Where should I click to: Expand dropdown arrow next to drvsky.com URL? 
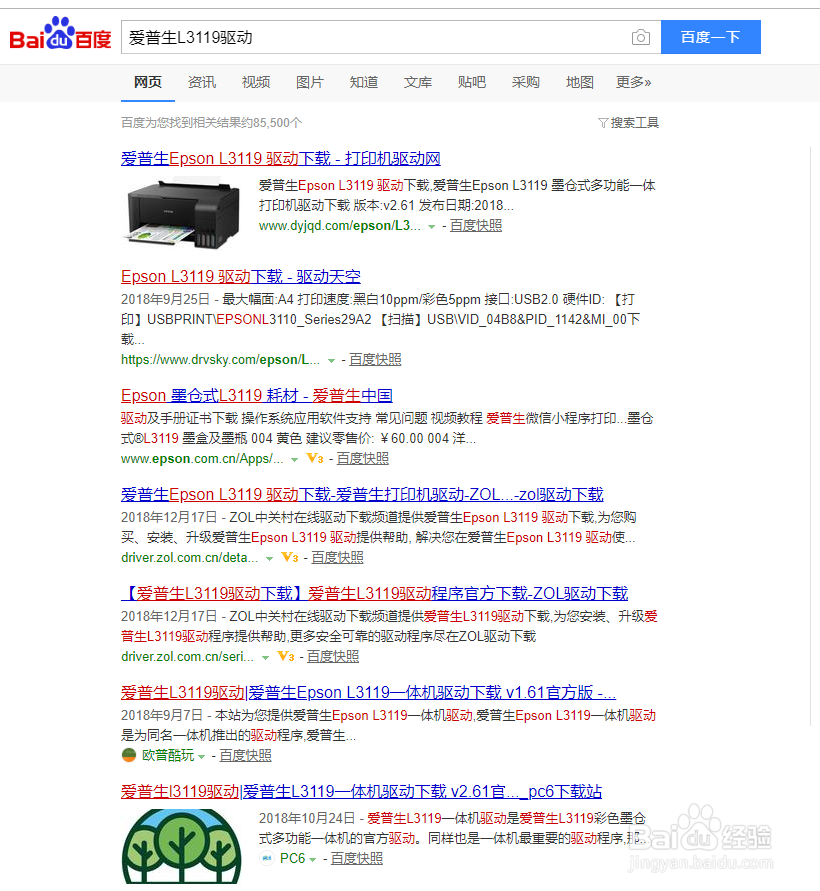(x=331, y=361)
